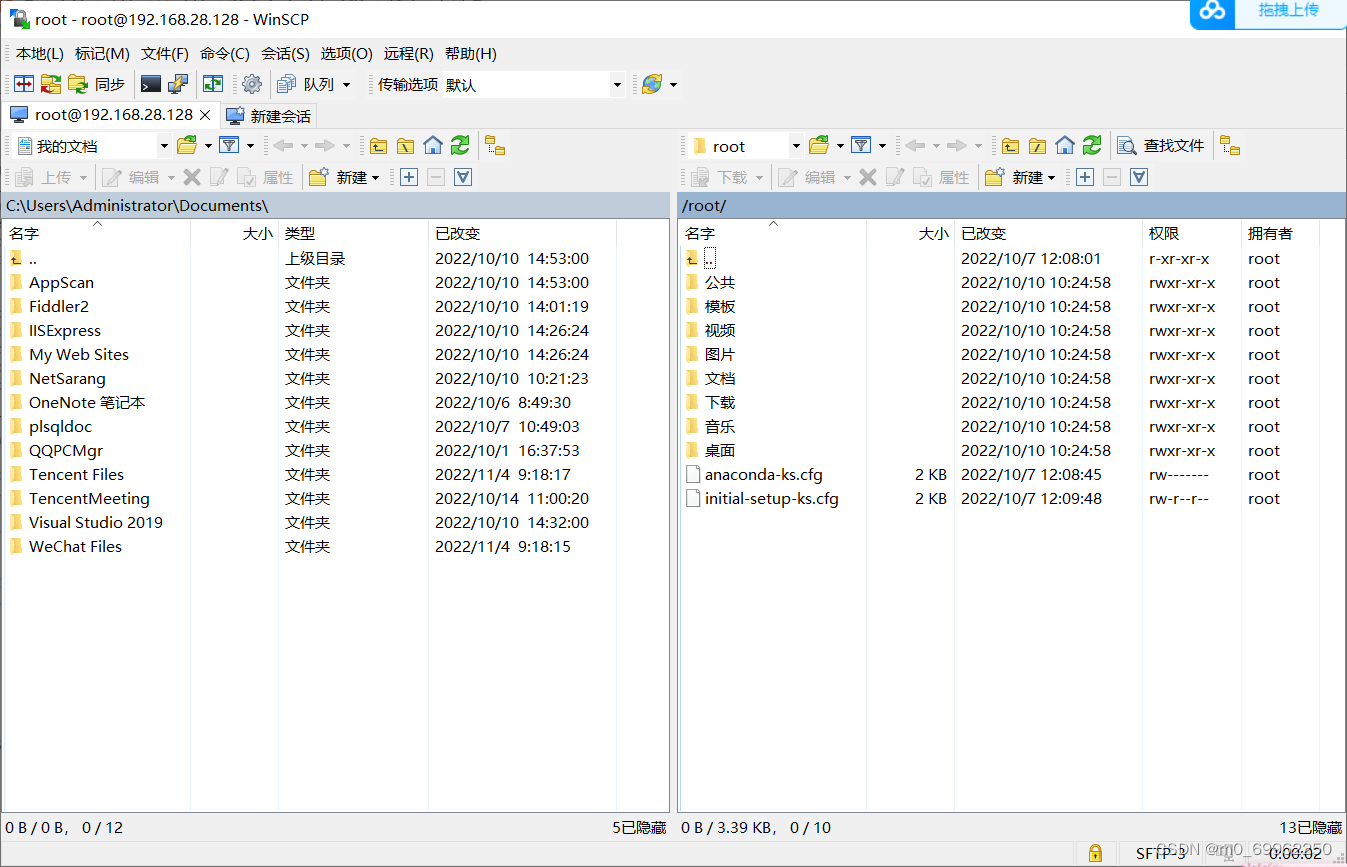The width and height of the screenshot is (1347, 867).
Task: Open the terminal console icon
Action: [151, 84]
